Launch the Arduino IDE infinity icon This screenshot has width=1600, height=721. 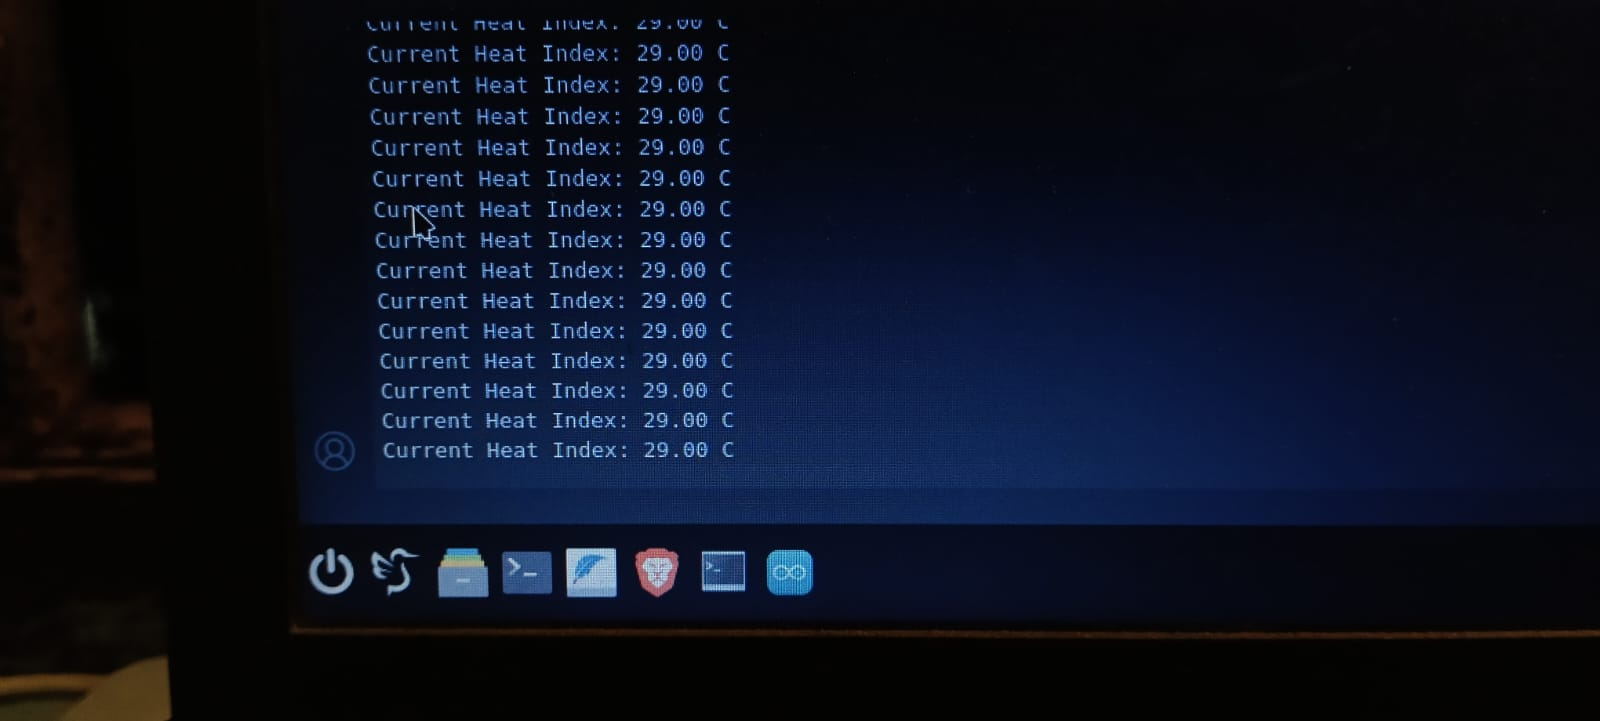pos(790,573)
